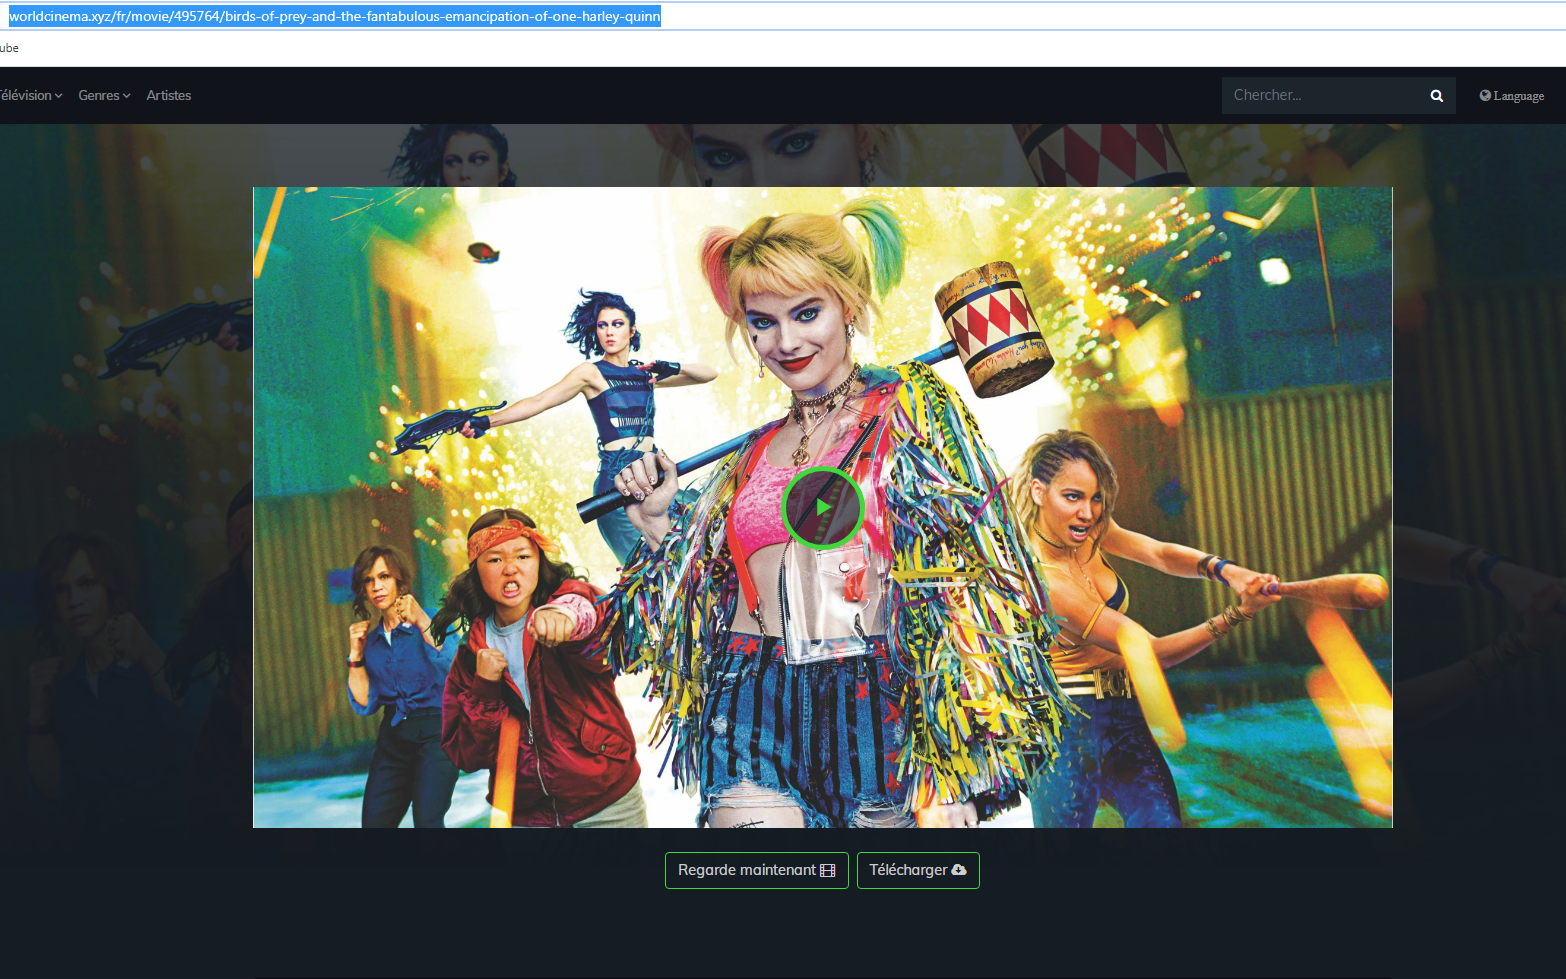Switch to the browser tab labeled ube

9,47
